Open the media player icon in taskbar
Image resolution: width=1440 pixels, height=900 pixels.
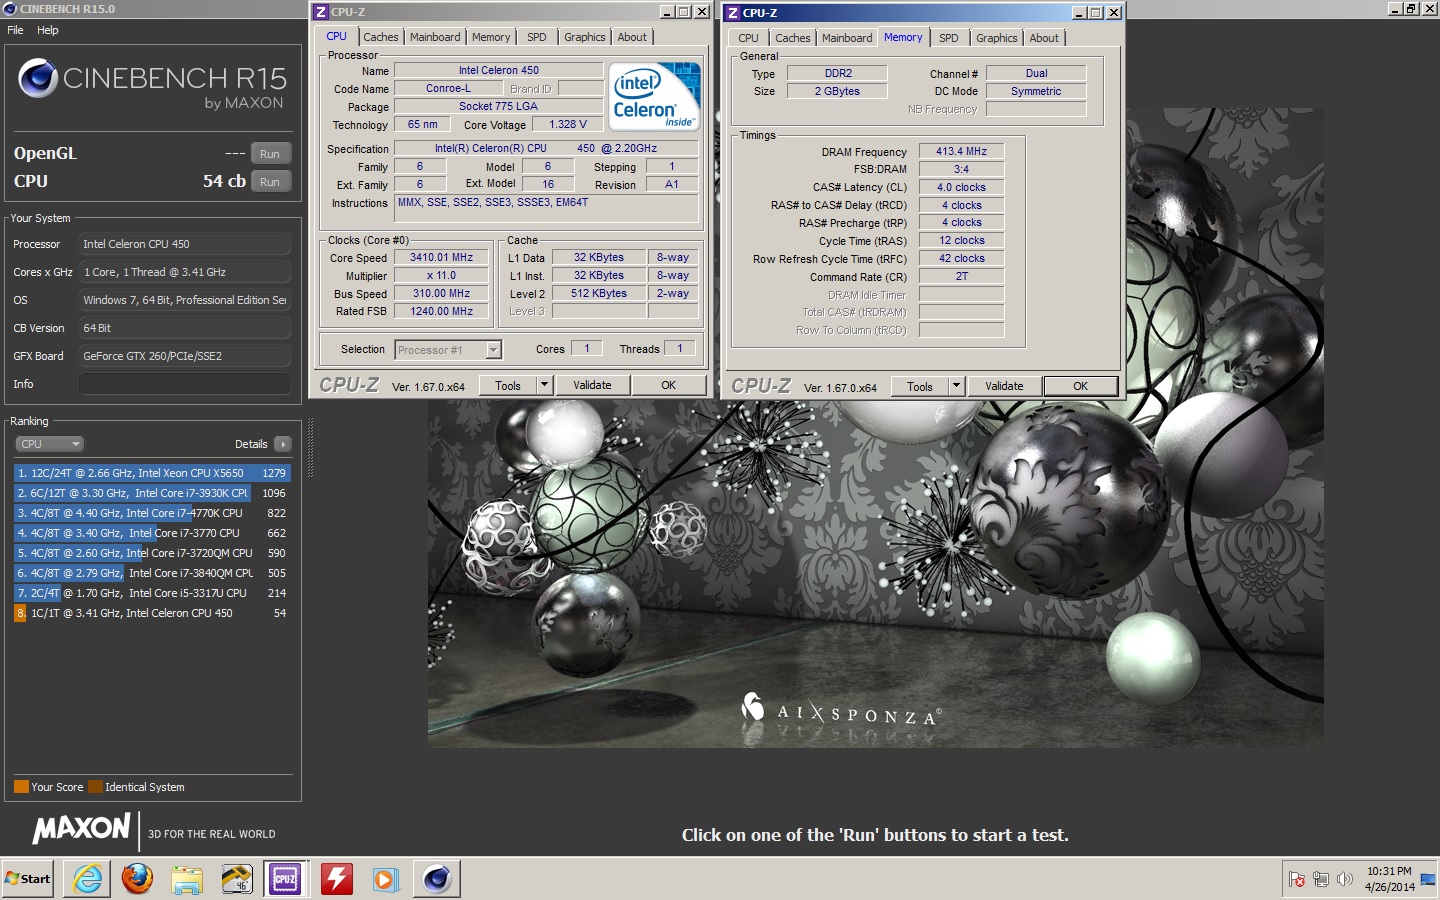click(x=385, y=879)
